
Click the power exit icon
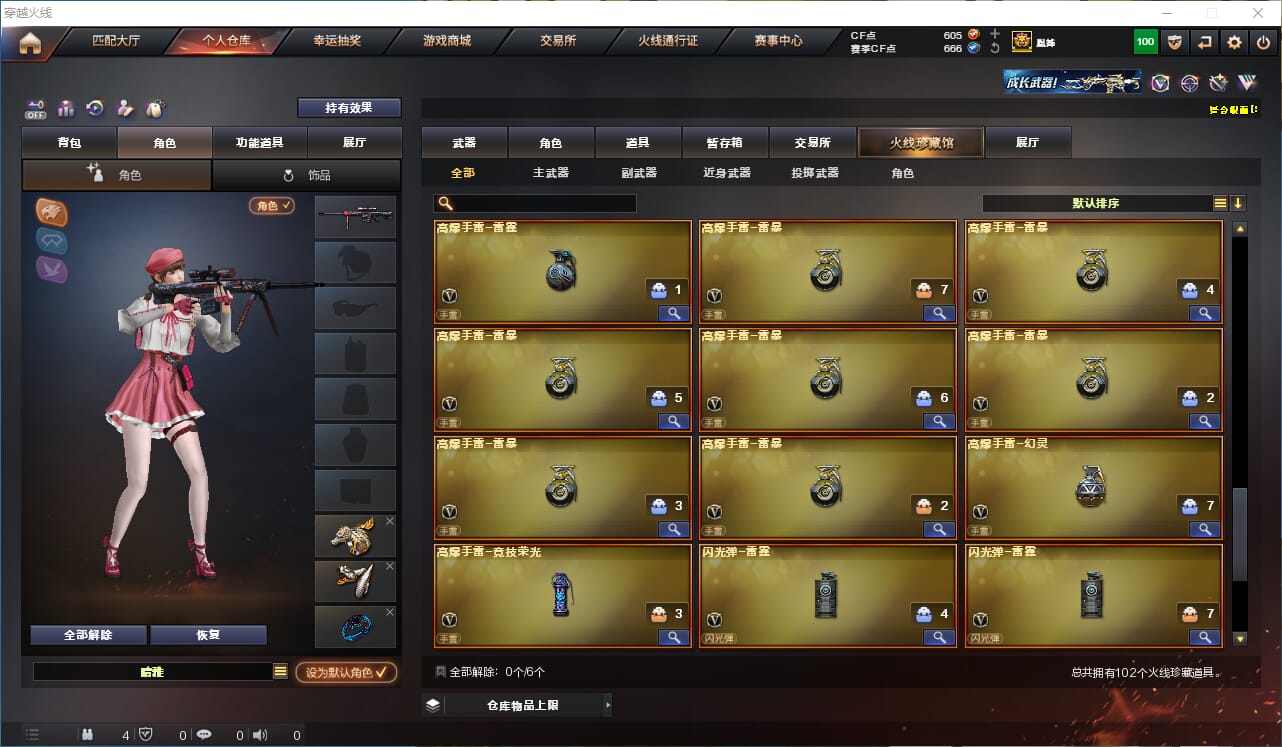coord(1263,42)
